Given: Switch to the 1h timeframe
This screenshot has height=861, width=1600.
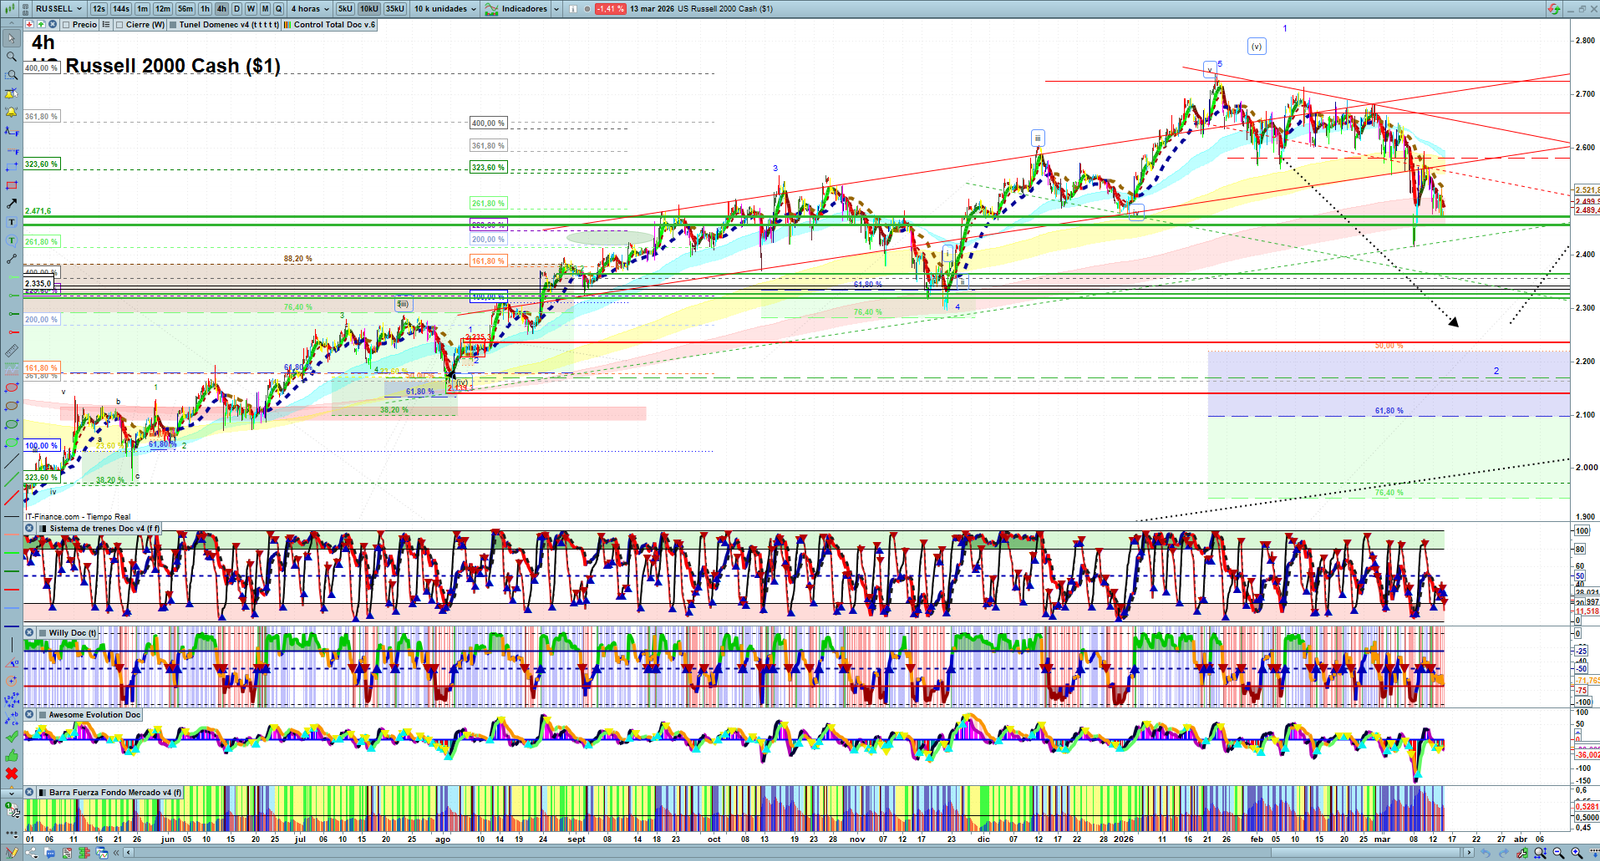Looking at the screenshot, I should point(205,9).
